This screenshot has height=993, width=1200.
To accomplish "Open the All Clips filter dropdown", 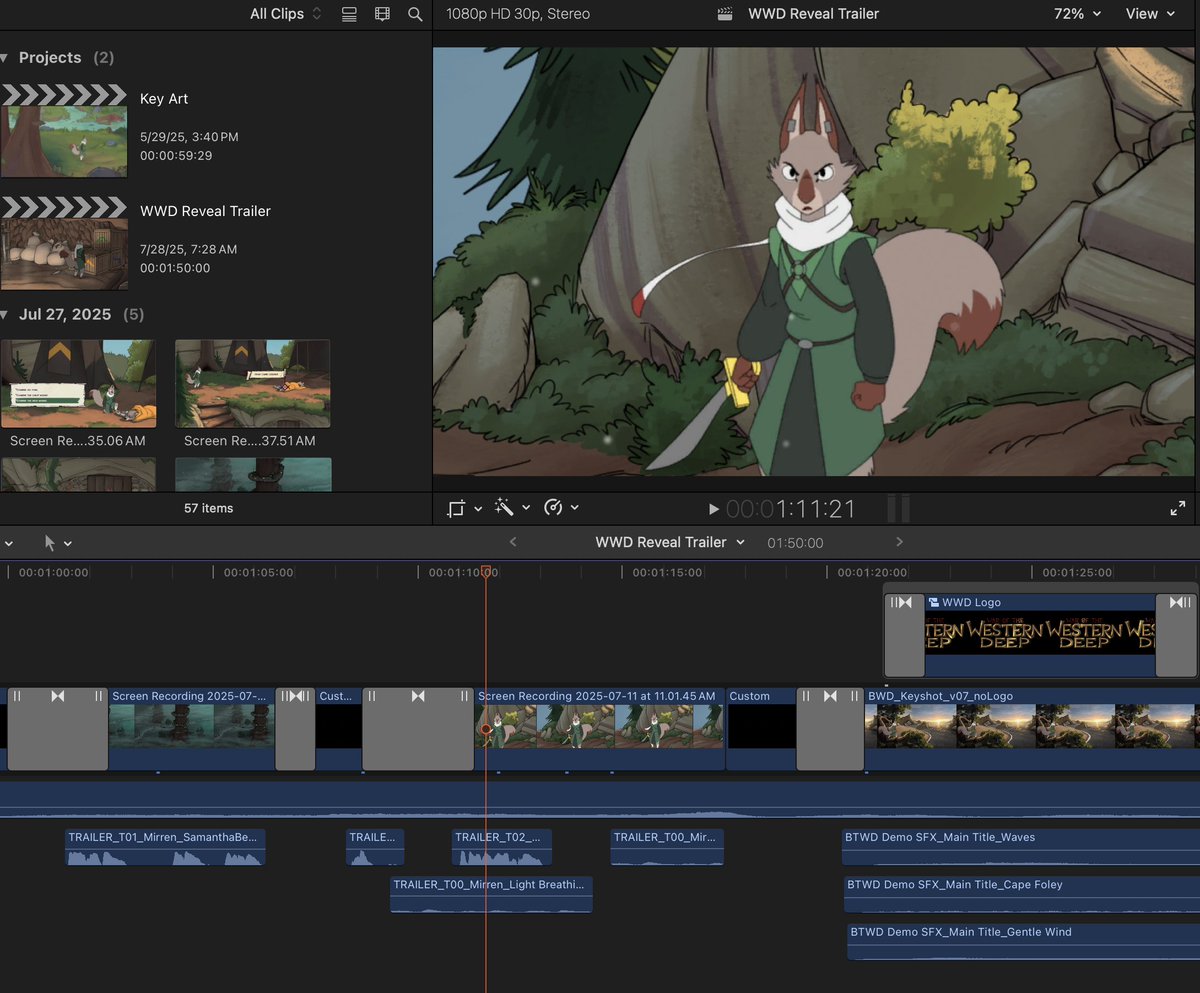I will click(x=286, y=14).
